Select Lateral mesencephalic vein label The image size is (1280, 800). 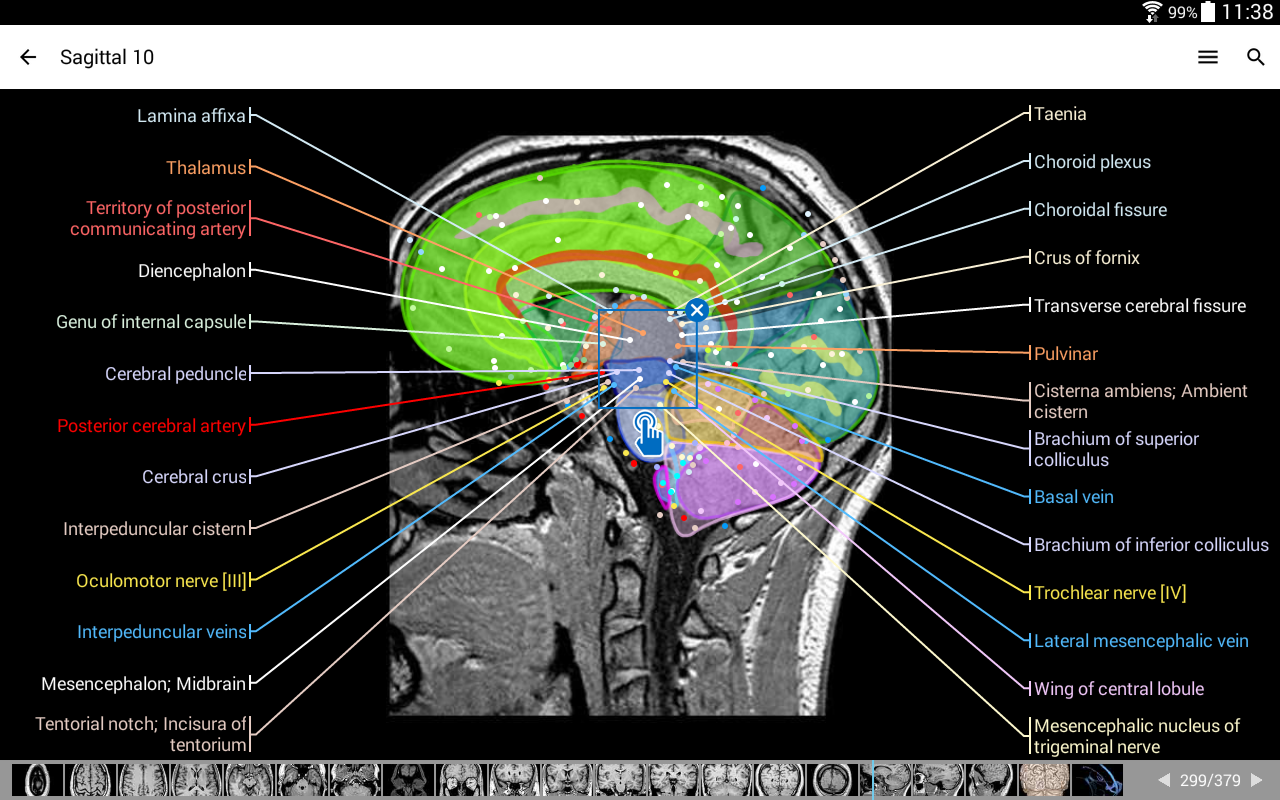tap(1141, 641)
